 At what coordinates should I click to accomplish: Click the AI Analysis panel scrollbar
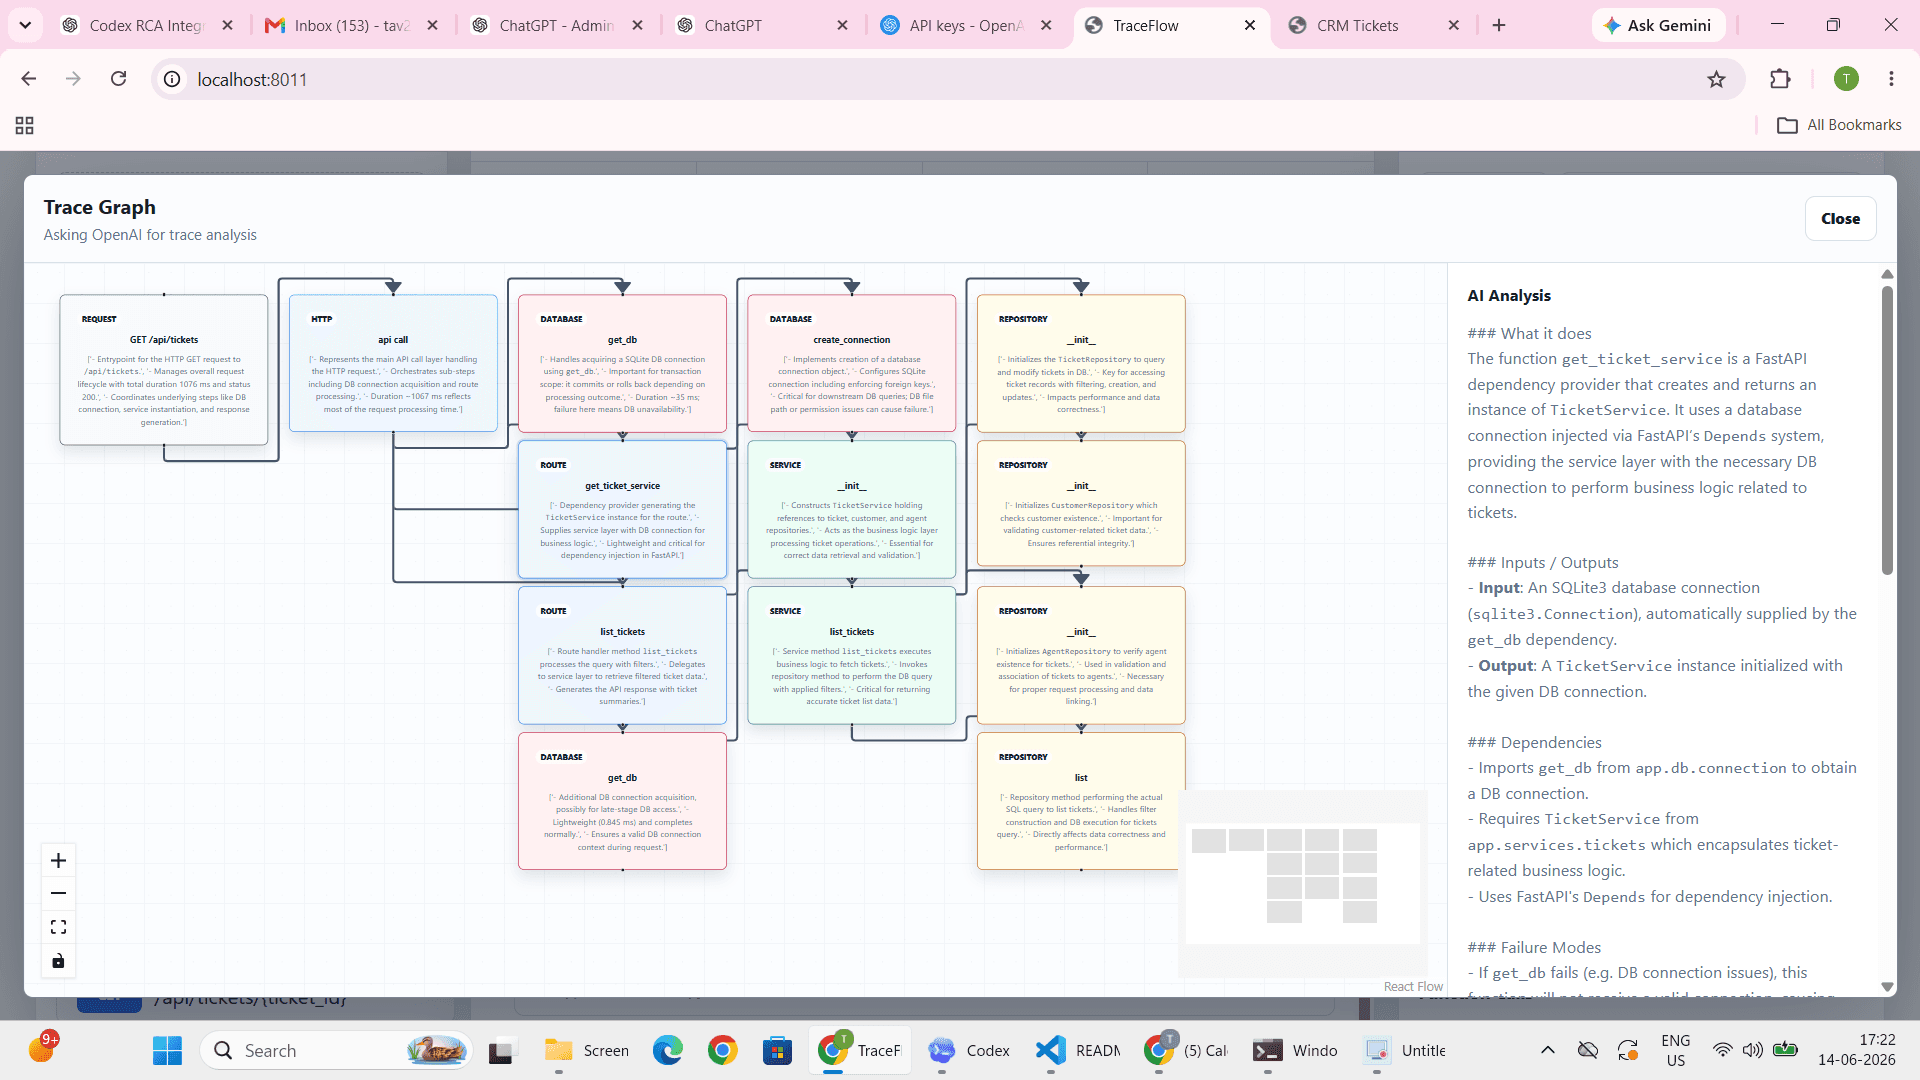(1887, 430)
